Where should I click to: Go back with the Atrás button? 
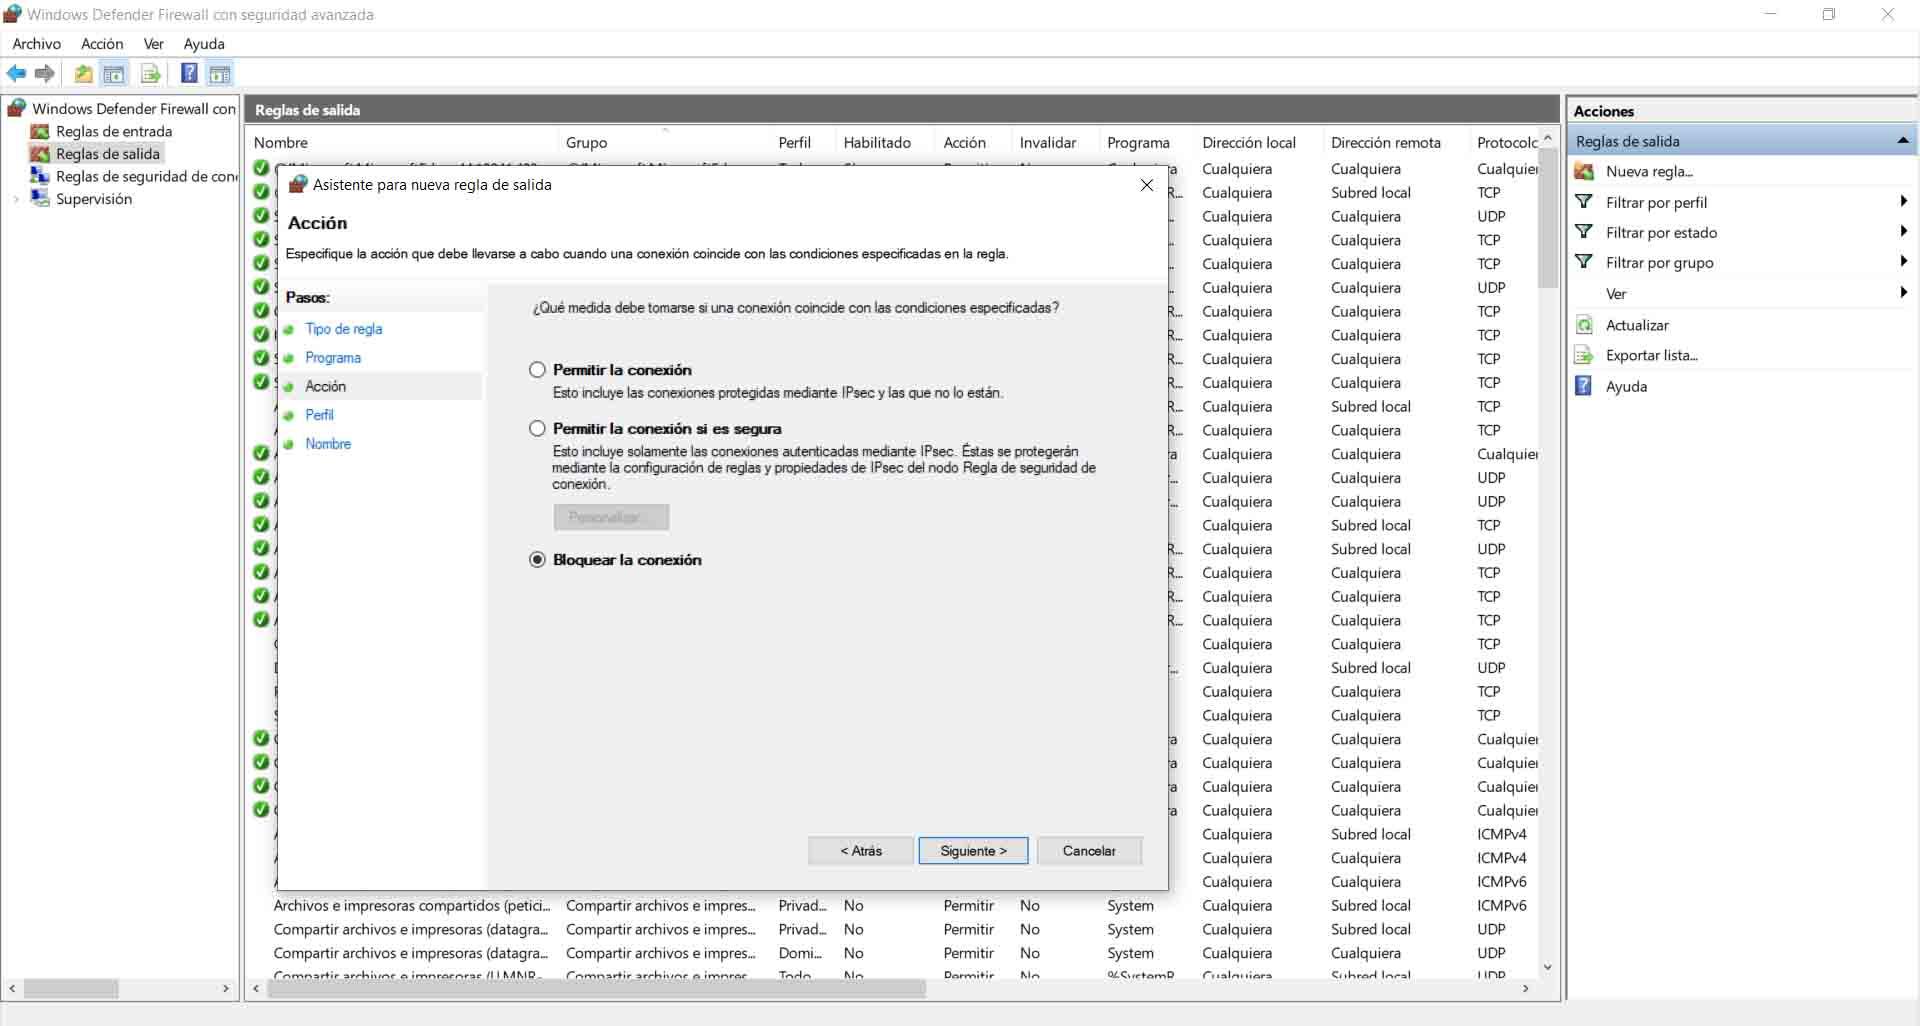pos(861,851)
